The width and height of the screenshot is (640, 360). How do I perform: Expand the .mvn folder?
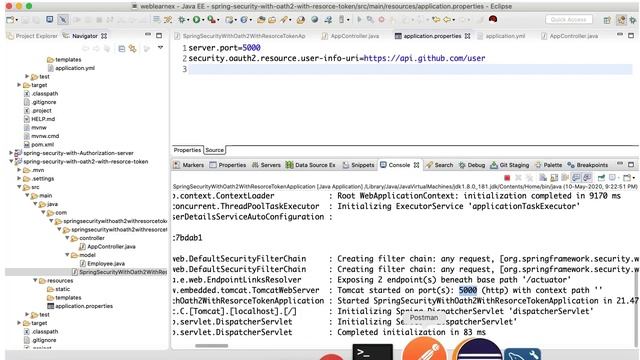click(19, 170)
